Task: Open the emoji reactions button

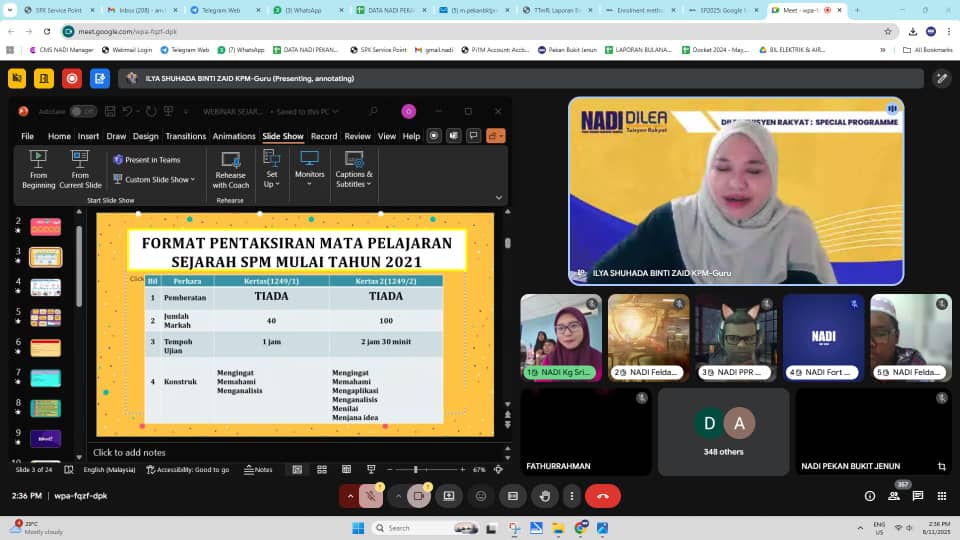Action: tap(481, 496)
